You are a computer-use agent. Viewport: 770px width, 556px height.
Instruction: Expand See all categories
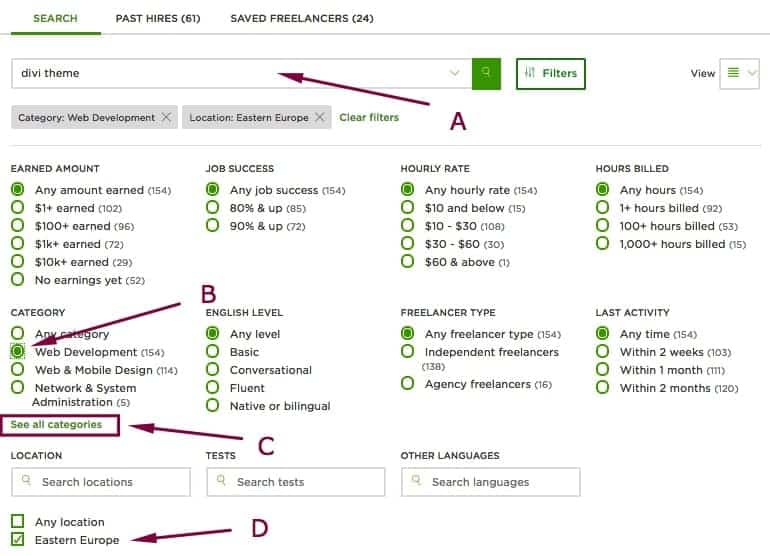click(57, 425)
